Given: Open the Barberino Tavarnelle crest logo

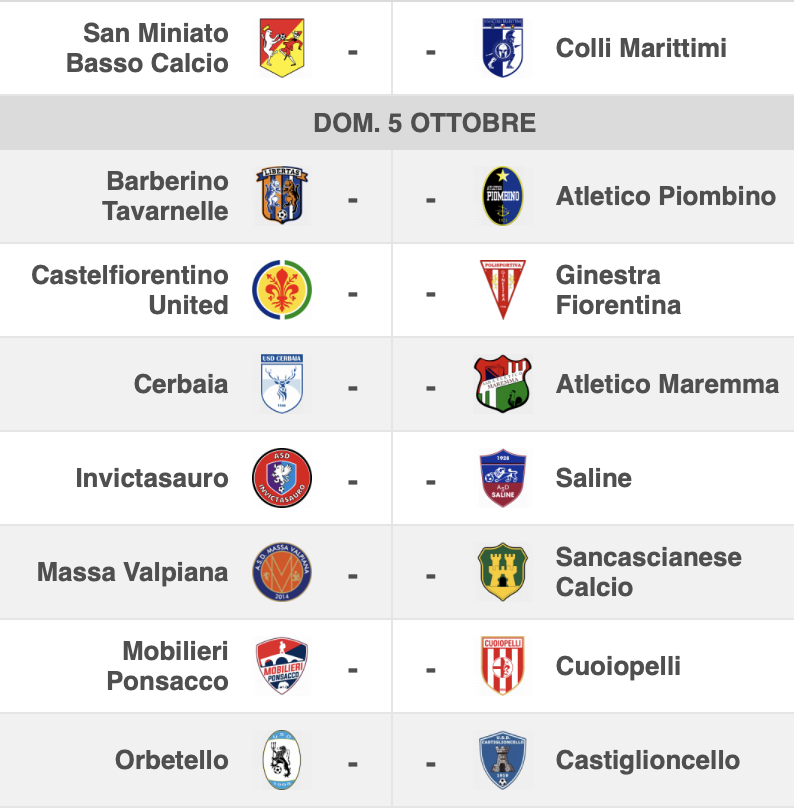Looking at the screenshot, I should pos(282,196).
